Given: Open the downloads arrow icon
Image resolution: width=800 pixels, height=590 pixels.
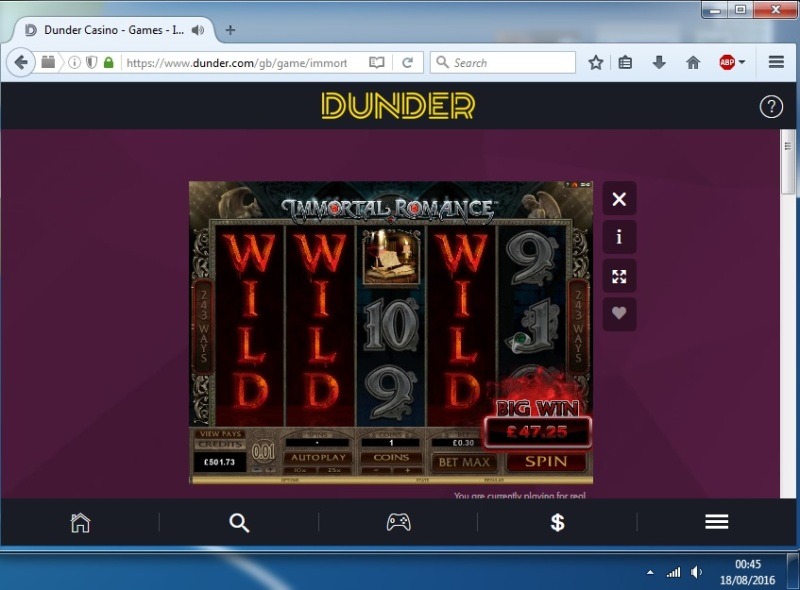Looking at the screenshot, I should [659, 63].
